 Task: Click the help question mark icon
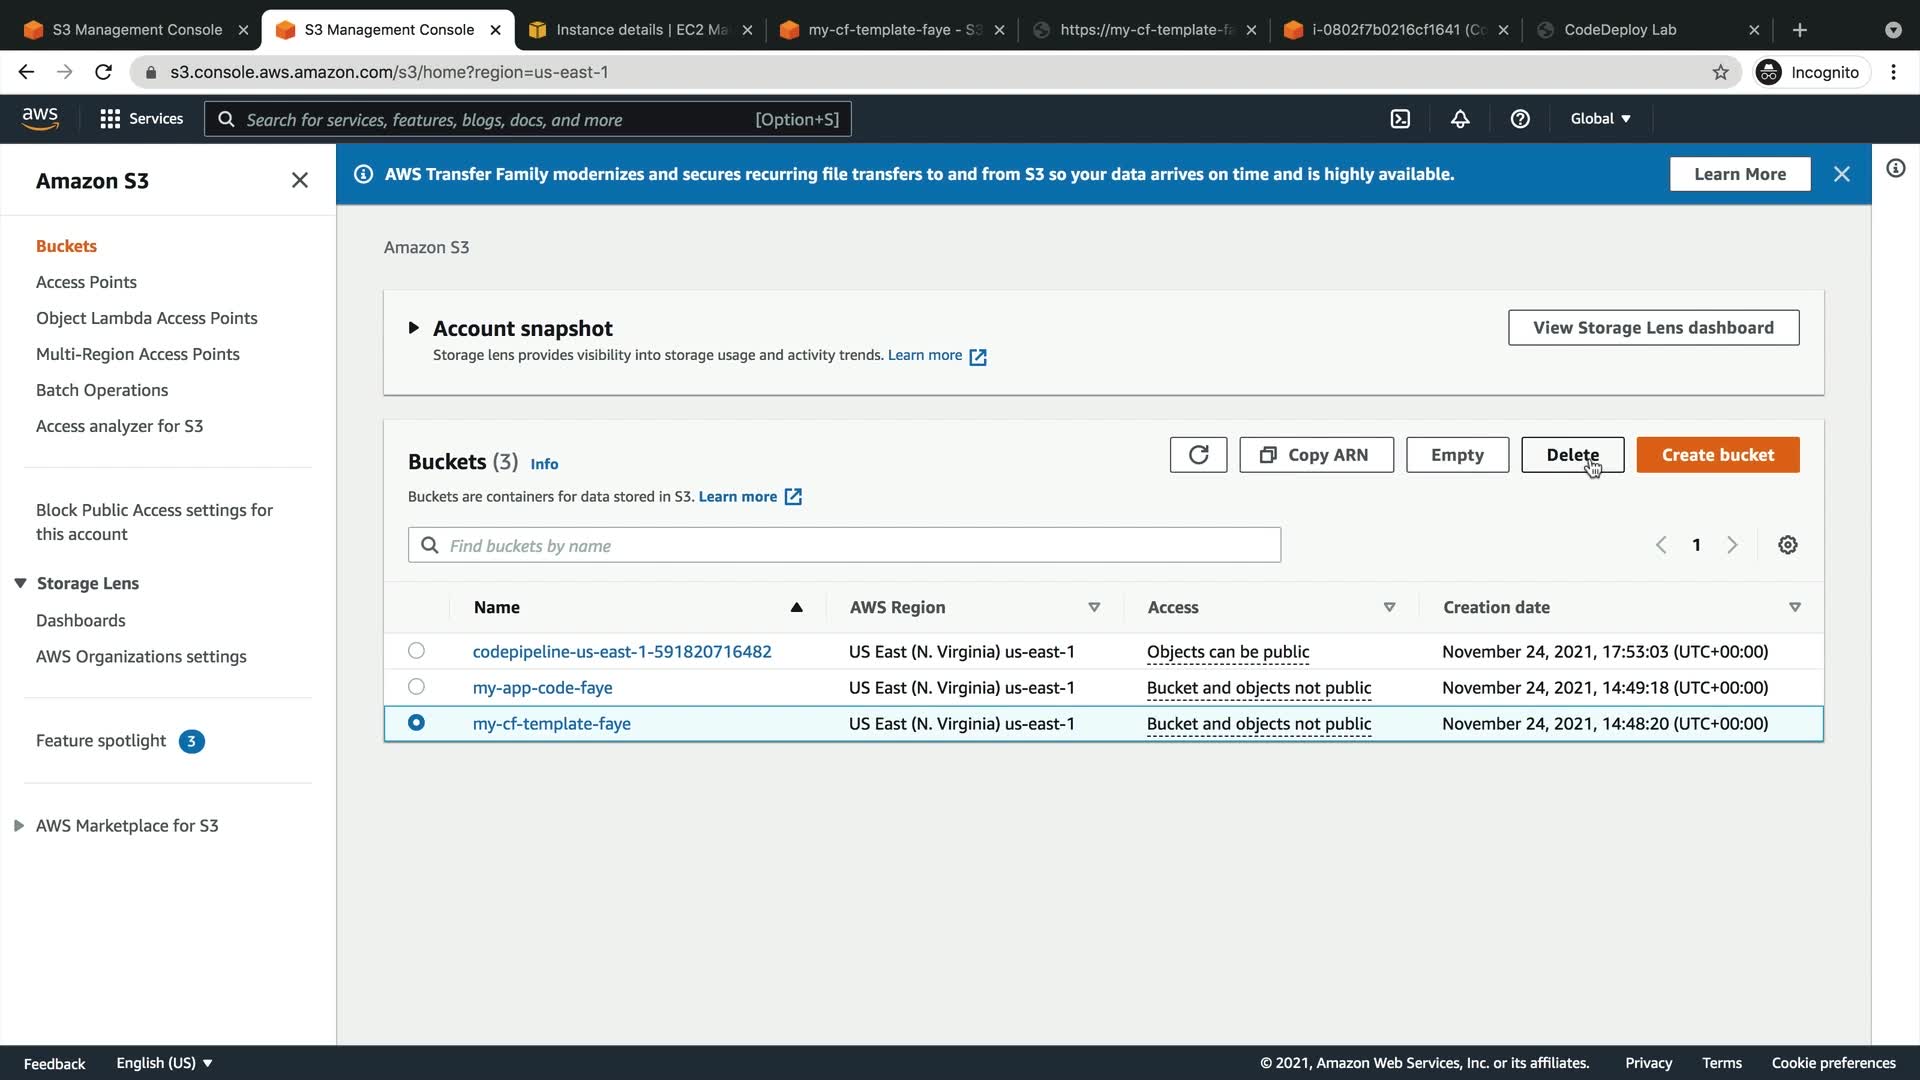[x=1520, y=119]
